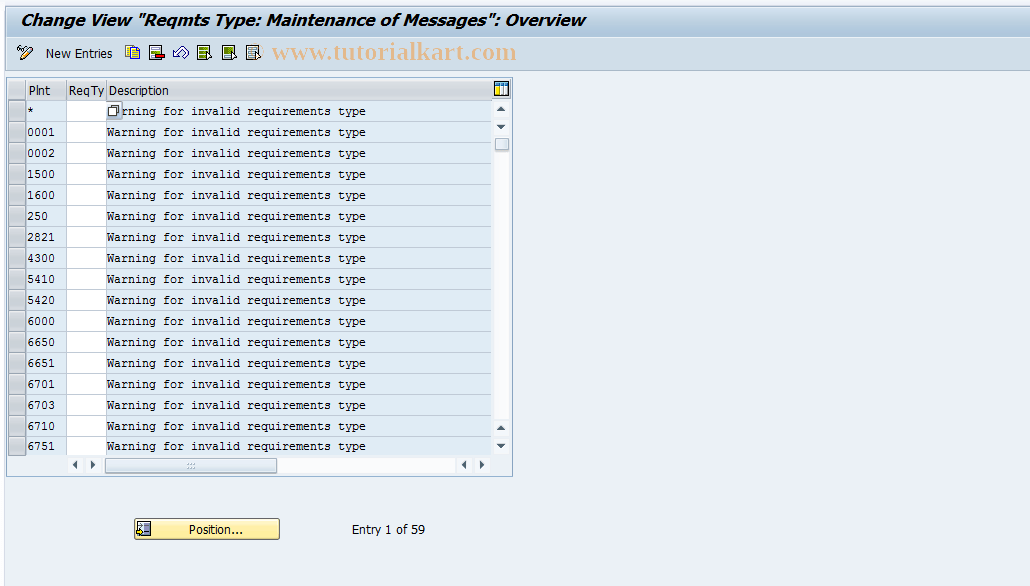
Task: Open the table configuration icon above the scrollbar
Action: tap(501, 88)
